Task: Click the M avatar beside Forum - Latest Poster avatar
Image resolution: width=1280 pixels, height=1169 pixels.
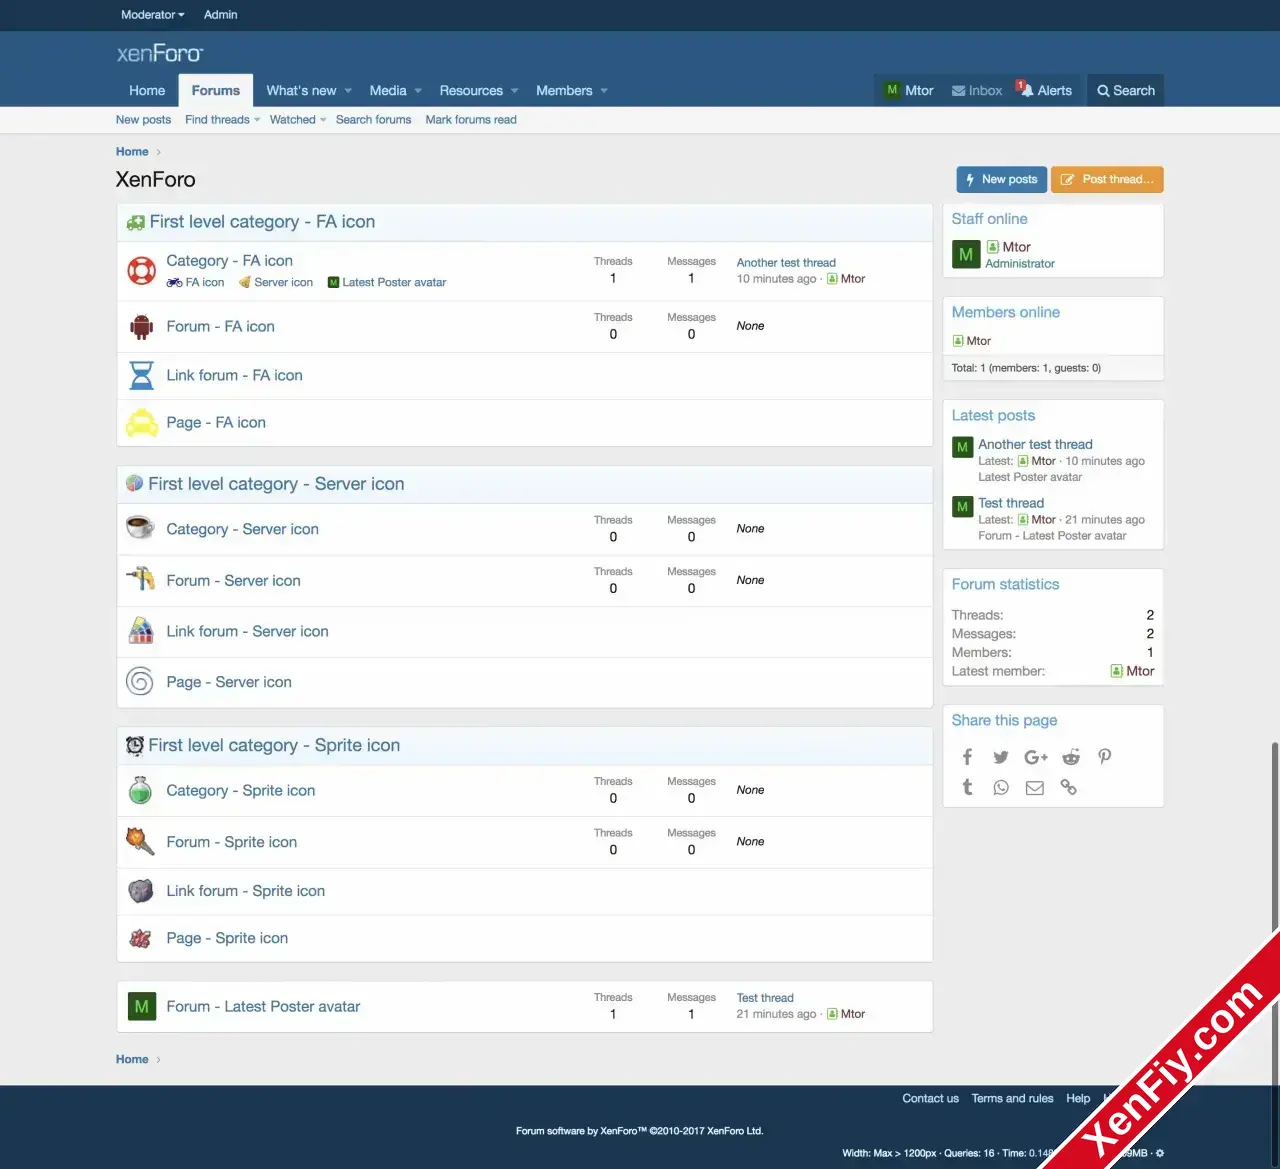Action: click(142, 1006)
